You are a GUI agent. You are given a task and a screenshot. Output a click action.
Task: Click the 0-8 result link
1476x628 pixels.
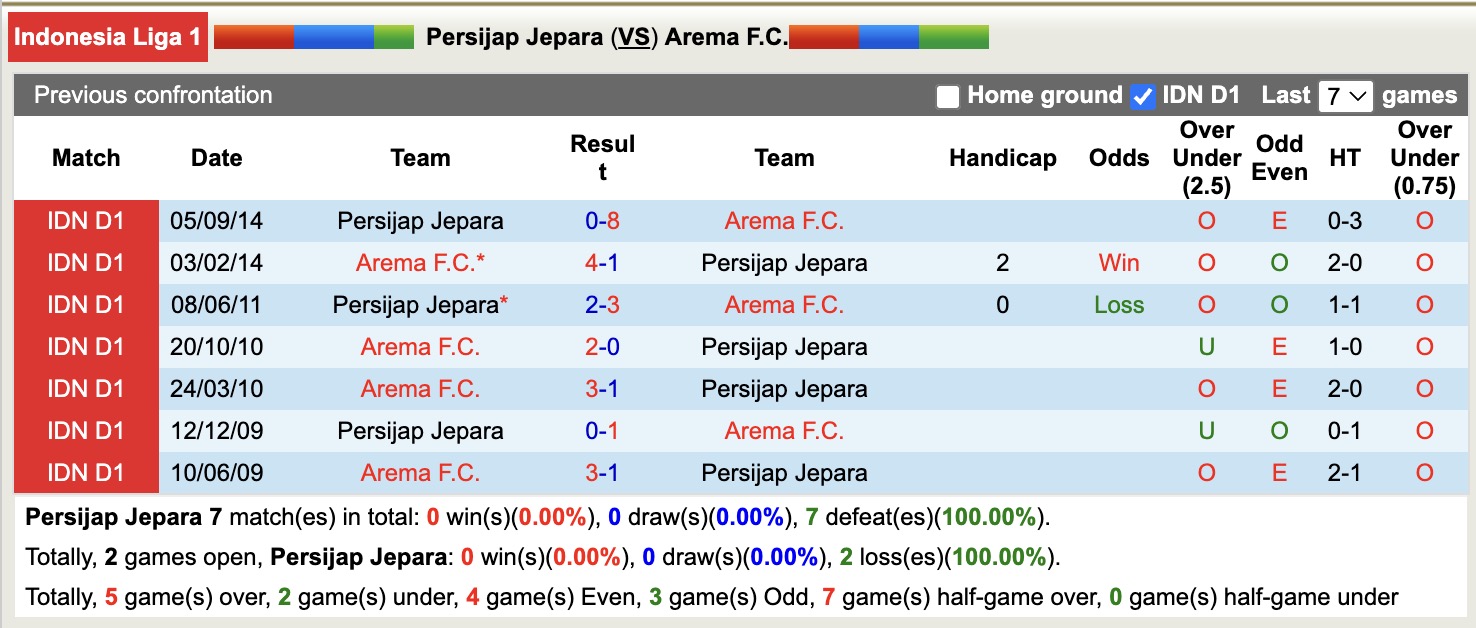click(x=601, y=221)
